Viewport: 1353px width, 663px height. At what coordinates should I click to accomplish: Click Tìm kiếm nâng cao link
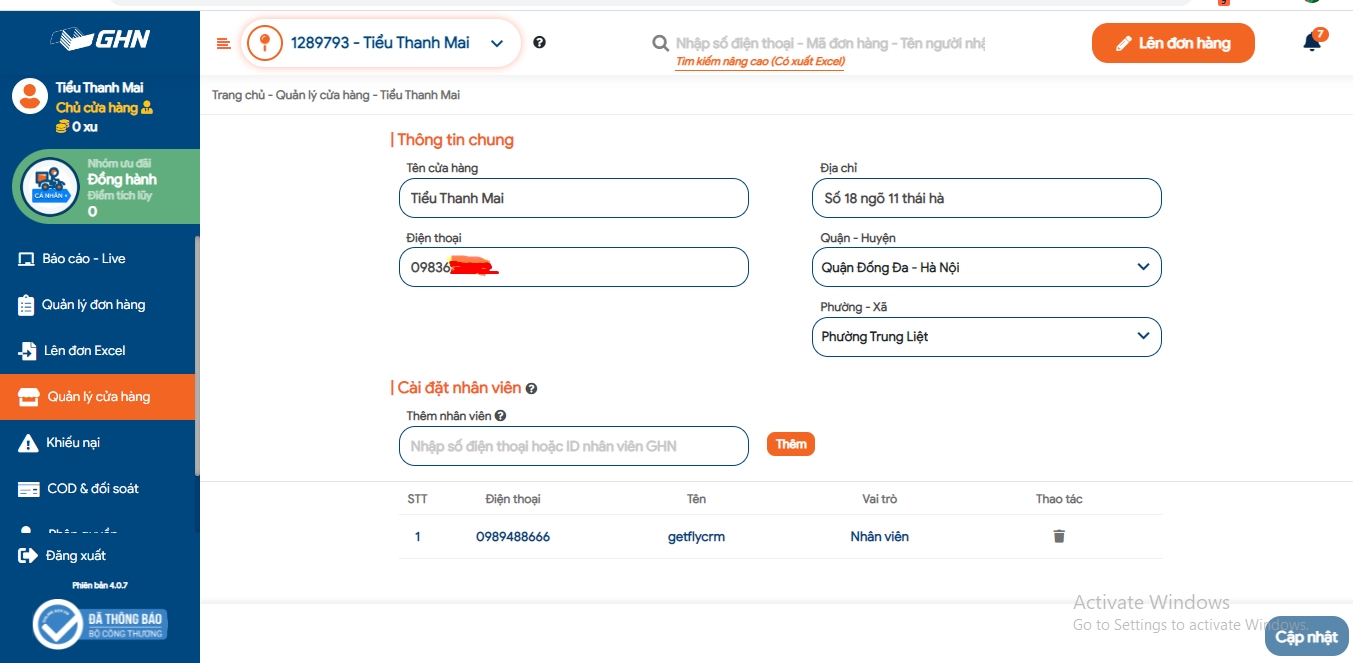coord(760,62)
